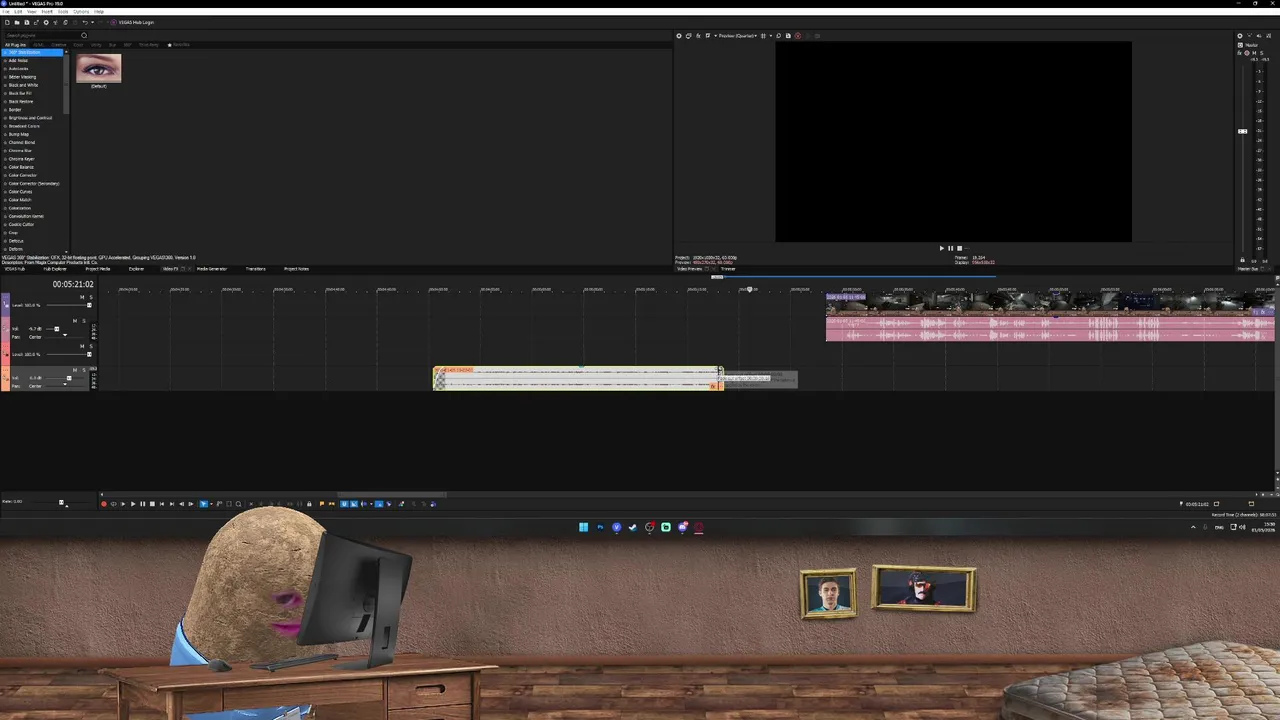Select 360° Stabilization in plug-in list
1280x720 pixels.
32,52
